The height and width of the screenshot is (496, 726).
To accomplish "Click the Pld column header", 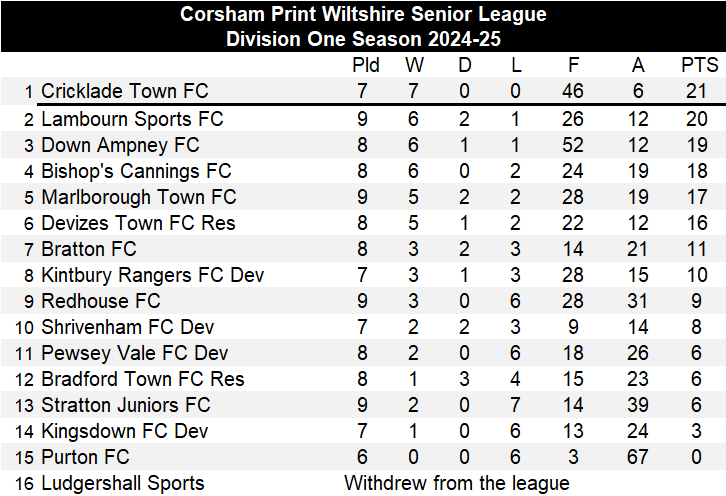I will click(x=366, y=65).
